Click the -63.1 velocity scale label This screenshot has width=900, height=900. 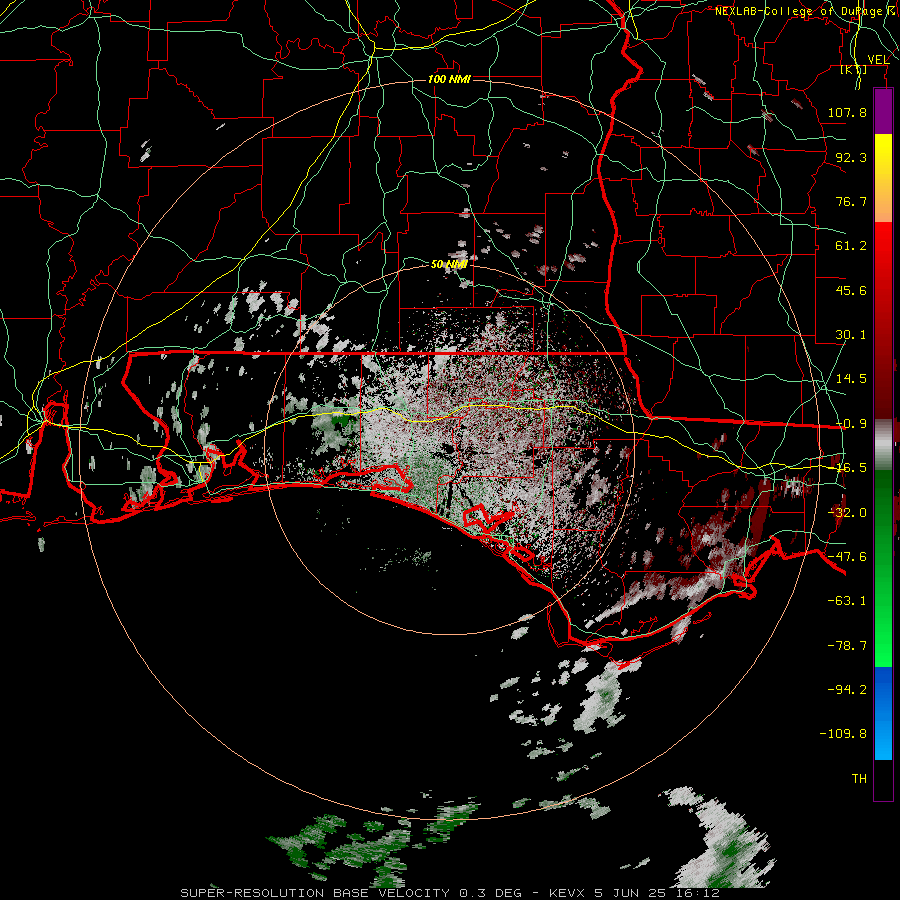(847, 601)
